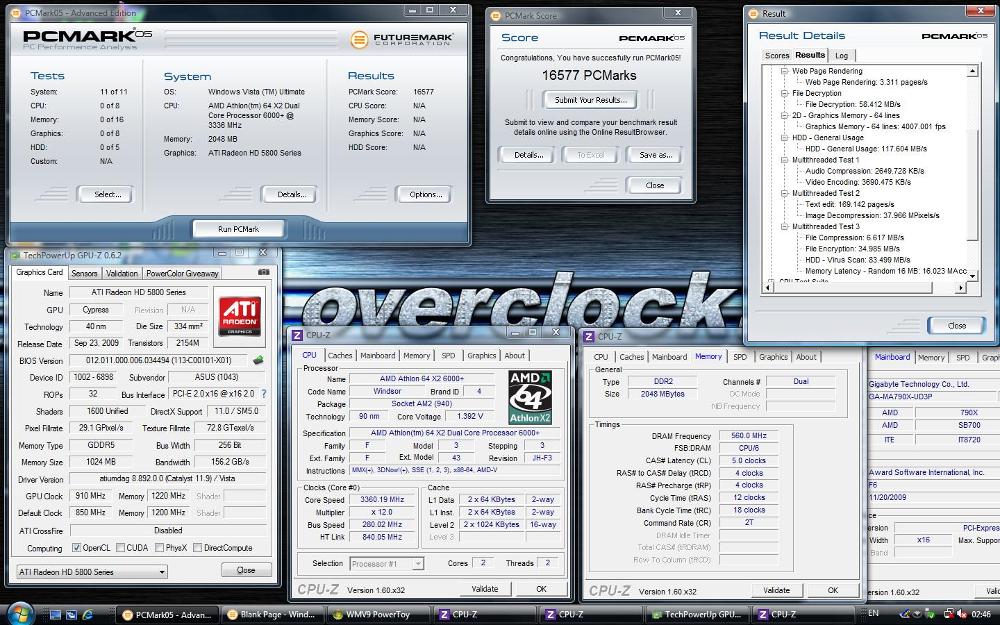Image resolution: width=1000 pixels, height=625 pixels.
Task: Click the Save as... button
Action: (655, 155)
